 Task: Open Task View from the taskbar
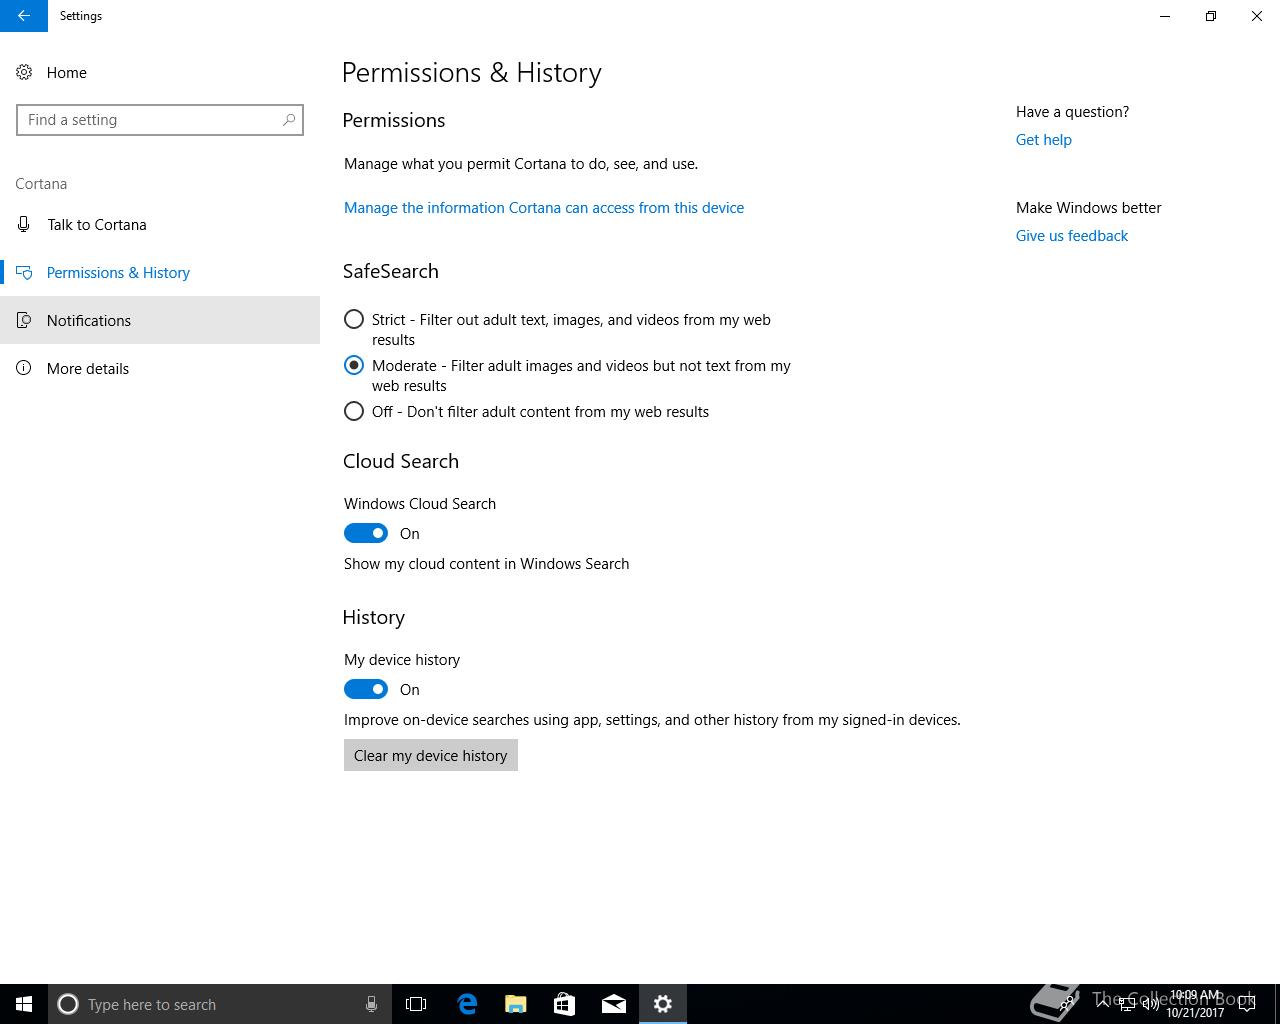point(416,1004)
